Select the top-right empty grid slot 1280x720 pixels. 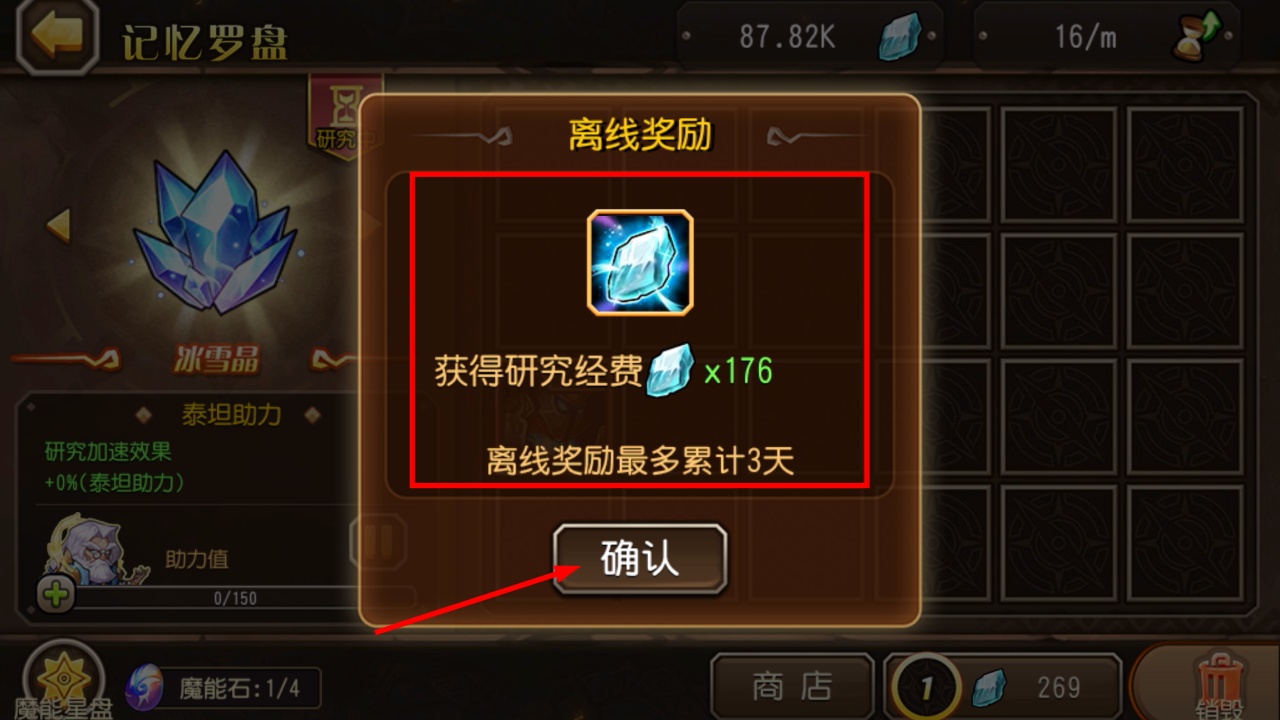coord(1185,165)
